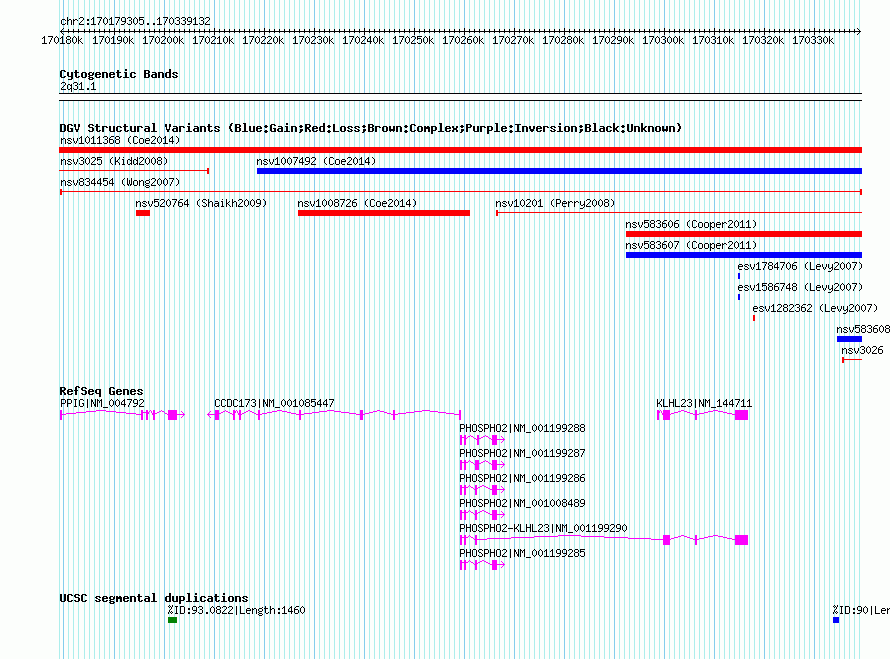Viewport: 890px width, 659px height.
Task: Click the %ID:93.0822|Length:1460 label
Action: click(236, 610)
